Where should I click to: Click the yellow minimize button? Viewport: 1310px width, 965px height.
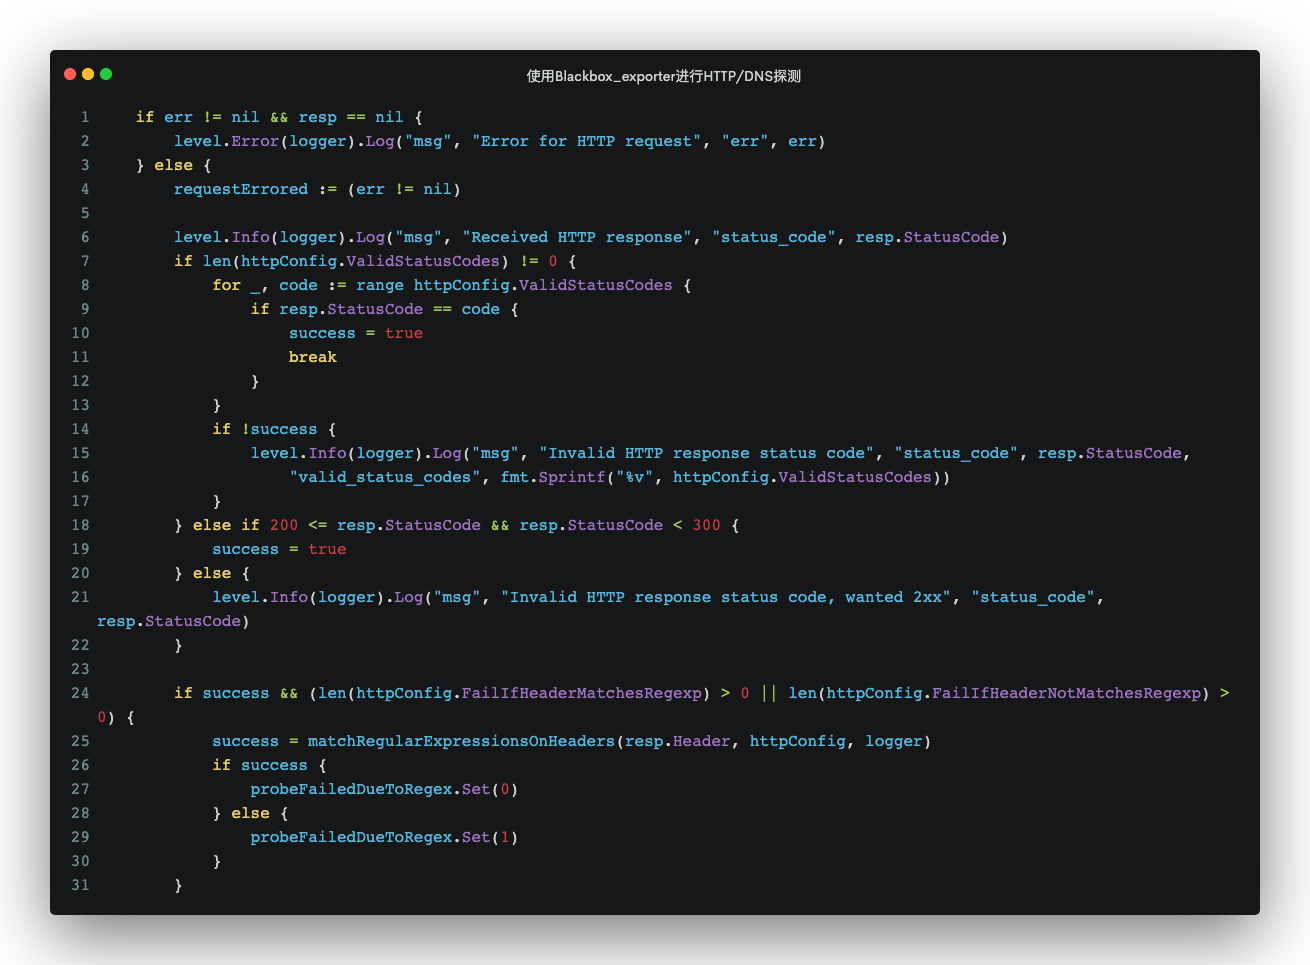pos(87,74)
